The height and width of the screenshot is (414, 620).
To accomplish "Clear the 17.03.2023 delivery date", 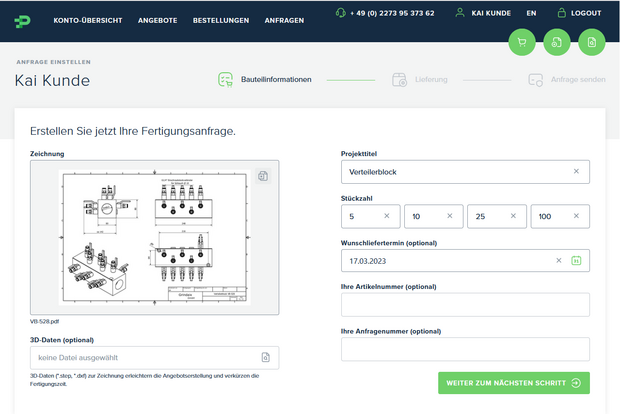I will click(x=559, y=261).
